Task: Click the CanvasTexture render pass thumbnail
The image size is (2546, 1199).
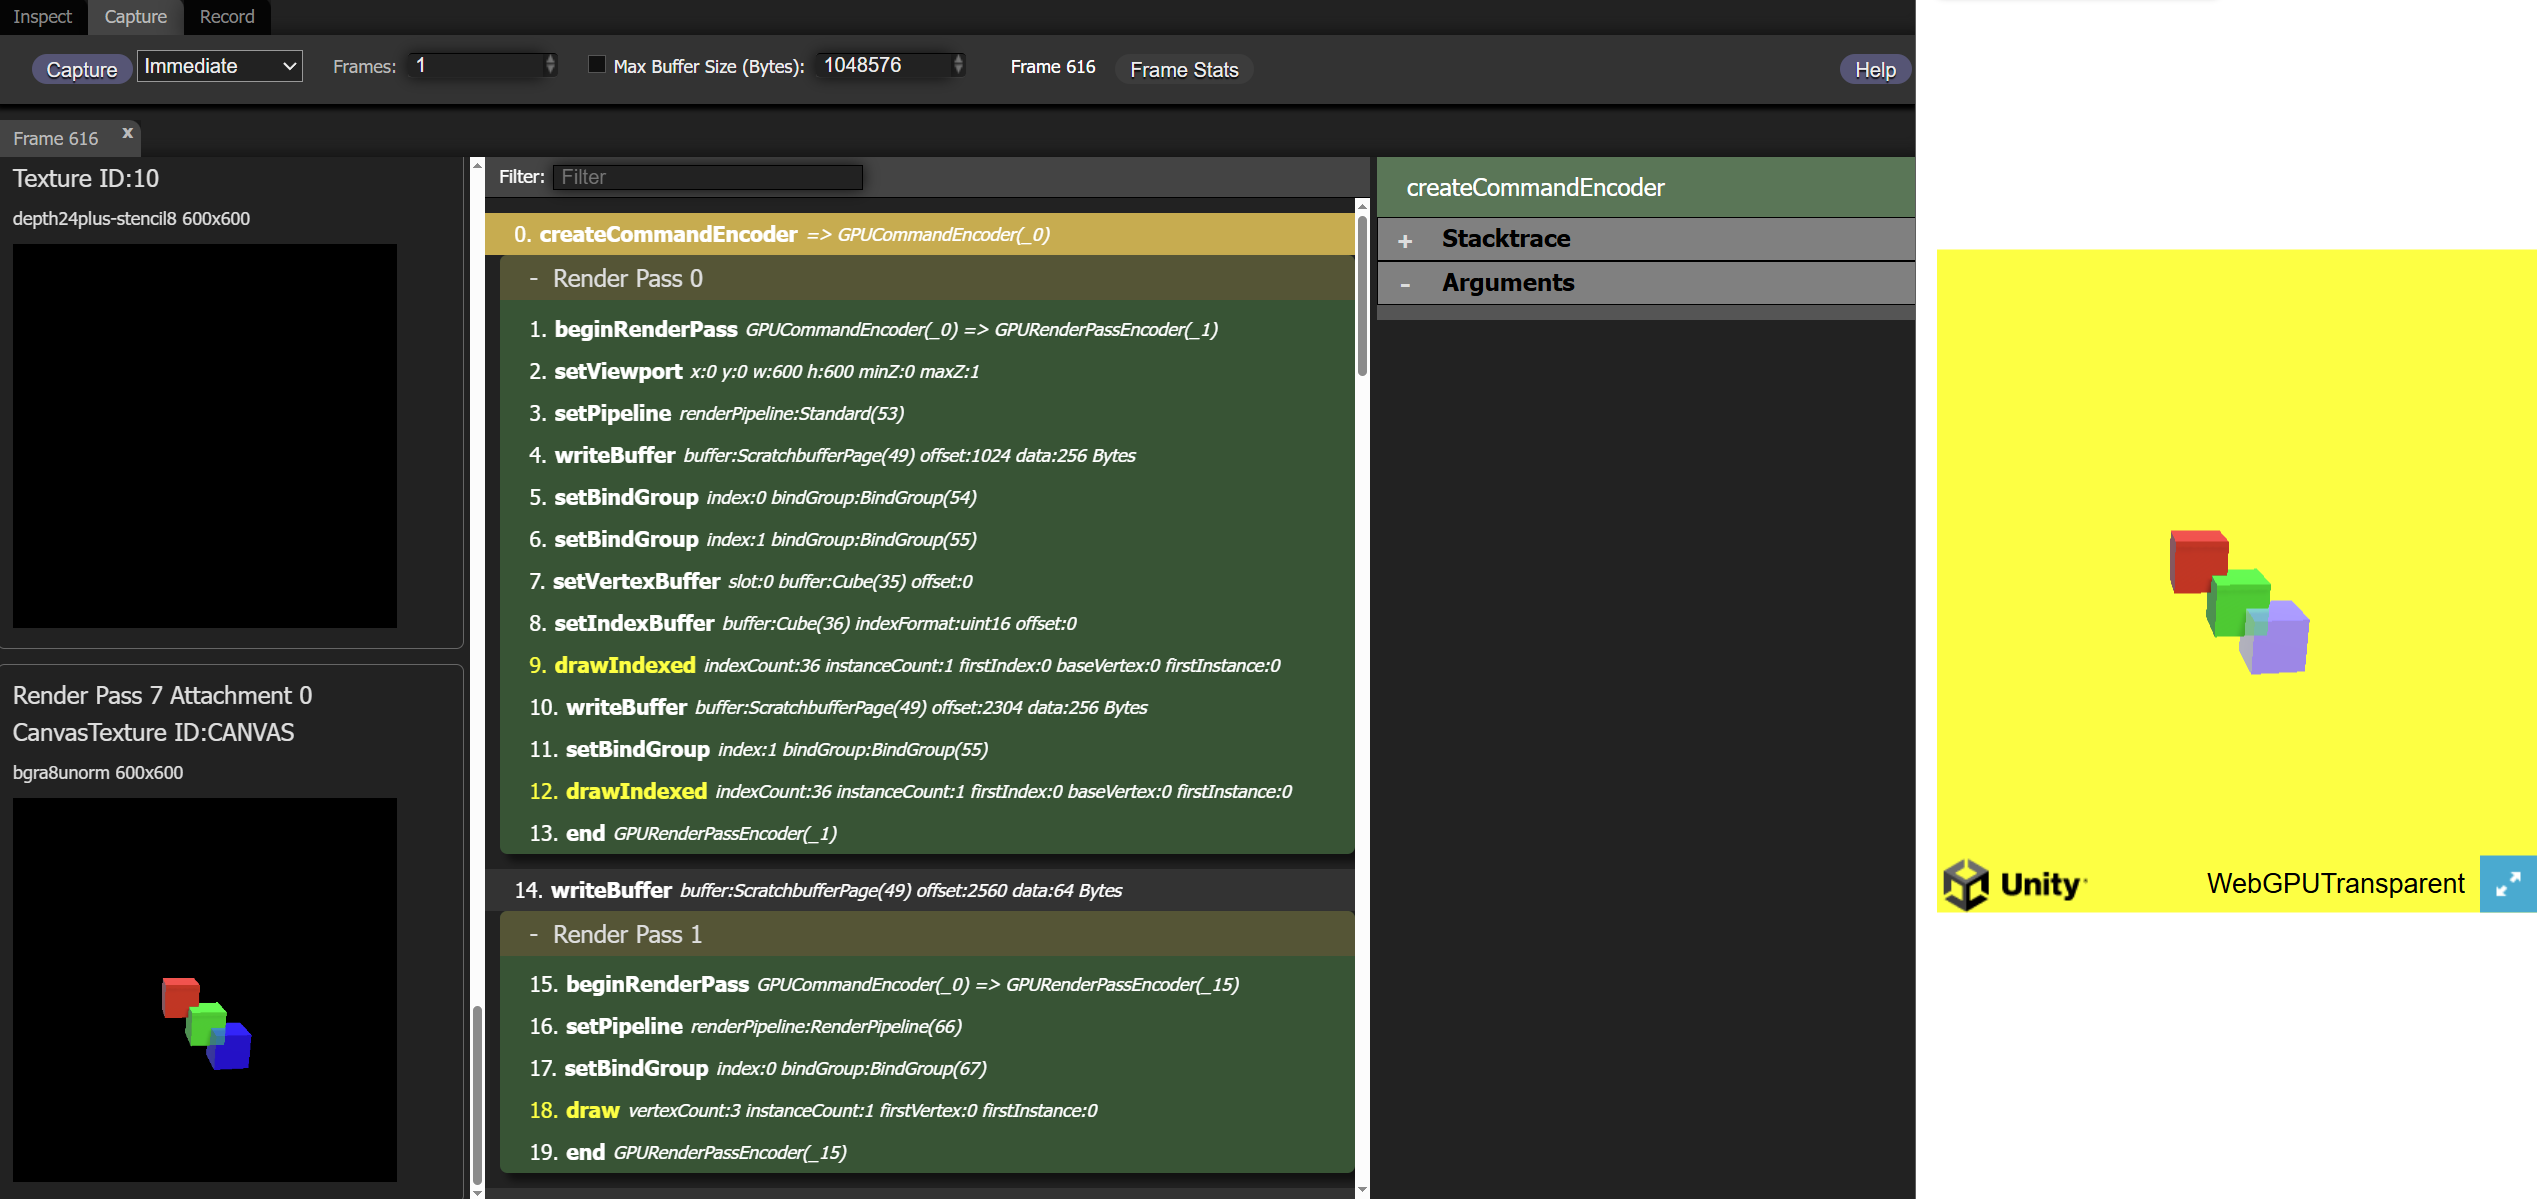Action: pyautogui.click(x=205, y=988)
